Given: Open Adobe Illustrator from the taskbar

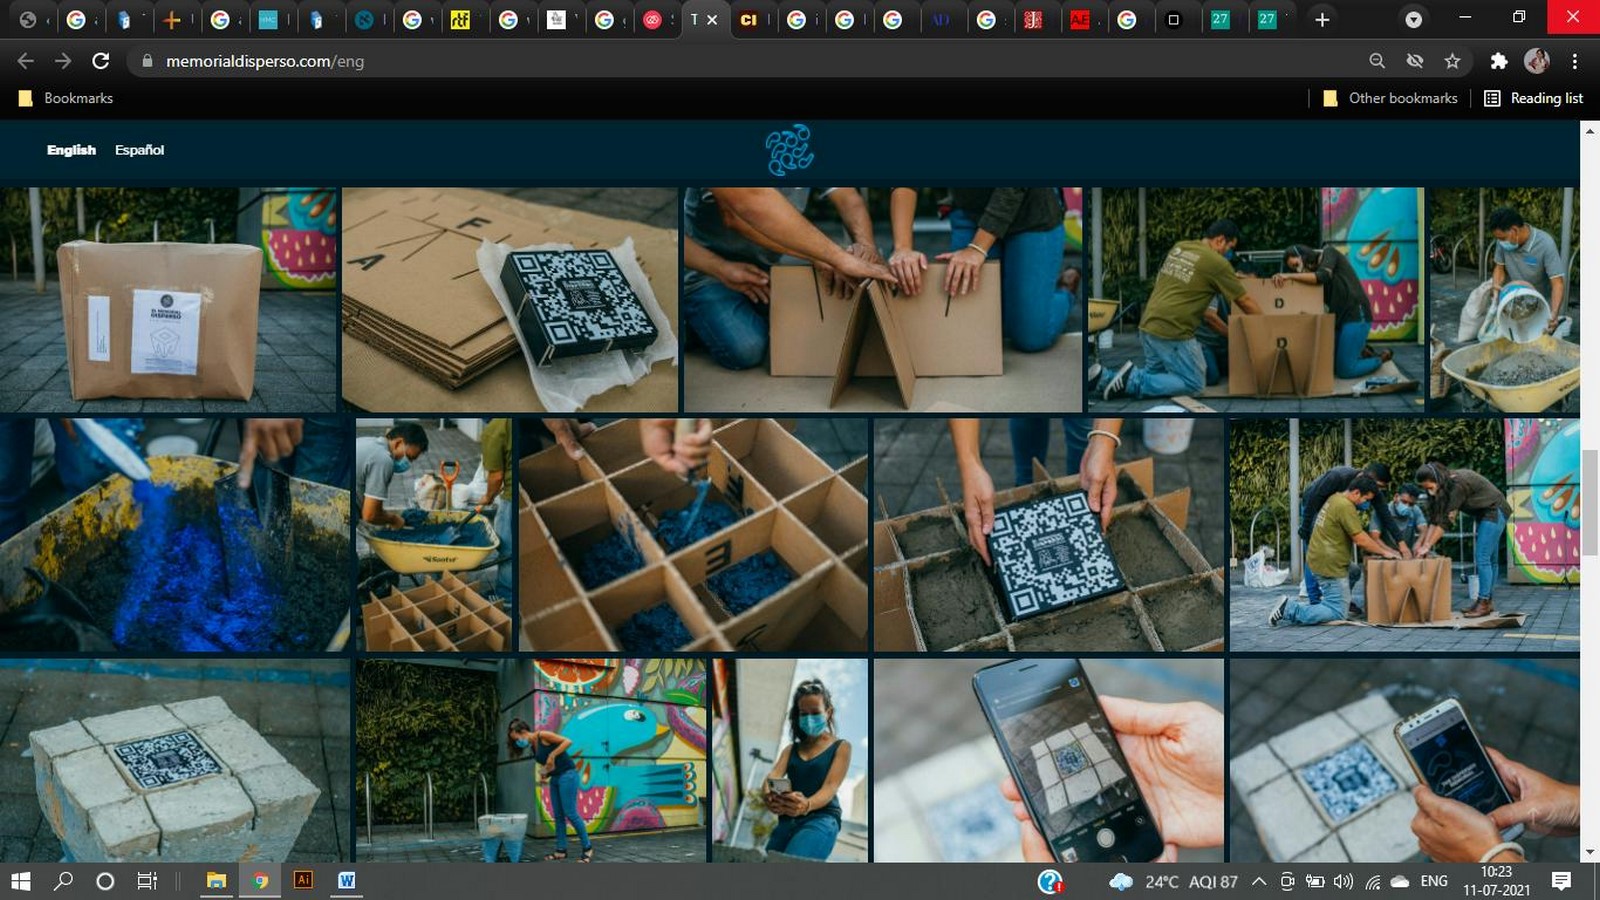Looking at the screenshot, I should click(x=303, y=880).
